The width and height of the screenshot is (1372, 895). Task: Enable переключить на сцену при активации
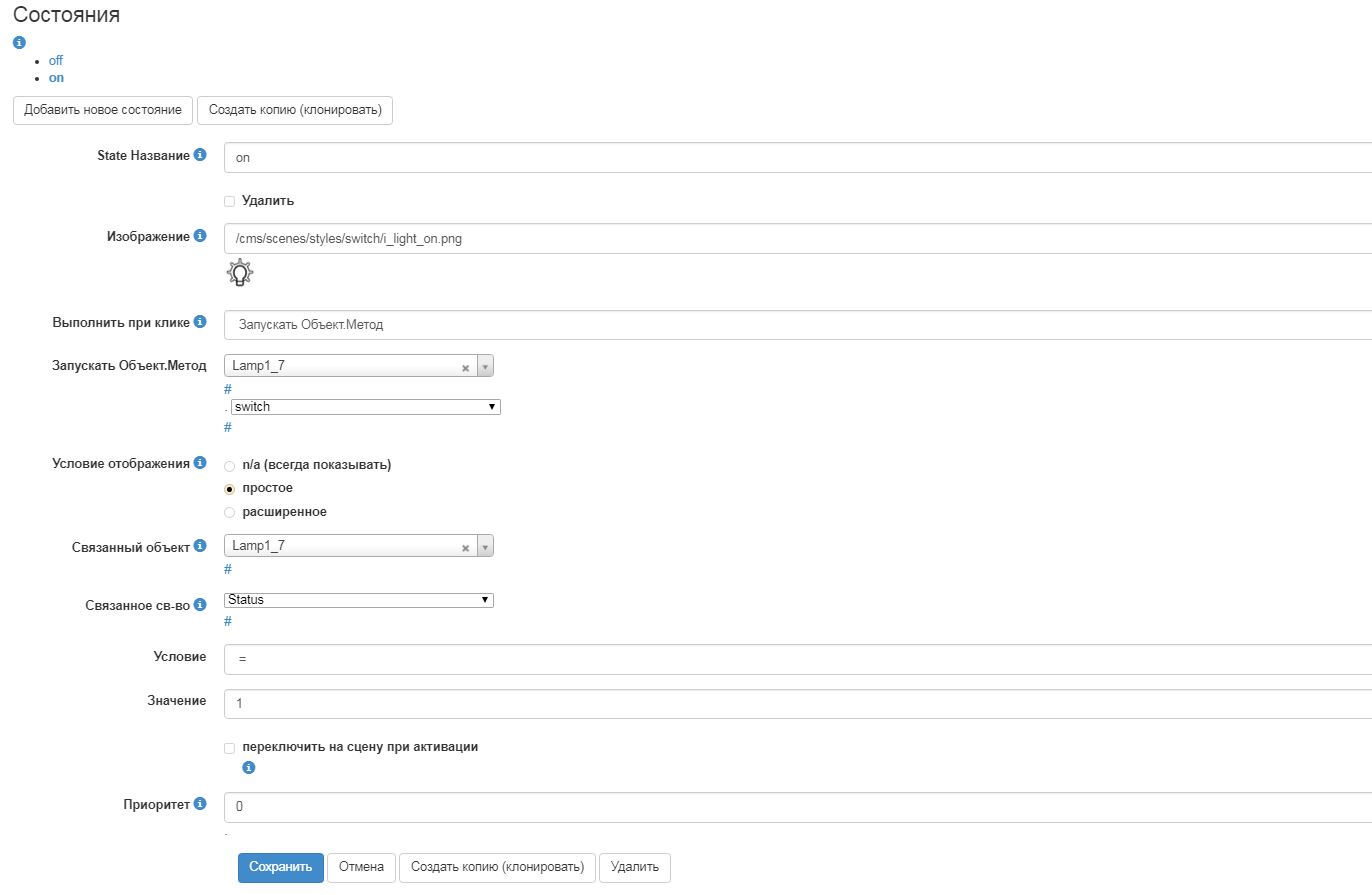[x=230, y=748]
